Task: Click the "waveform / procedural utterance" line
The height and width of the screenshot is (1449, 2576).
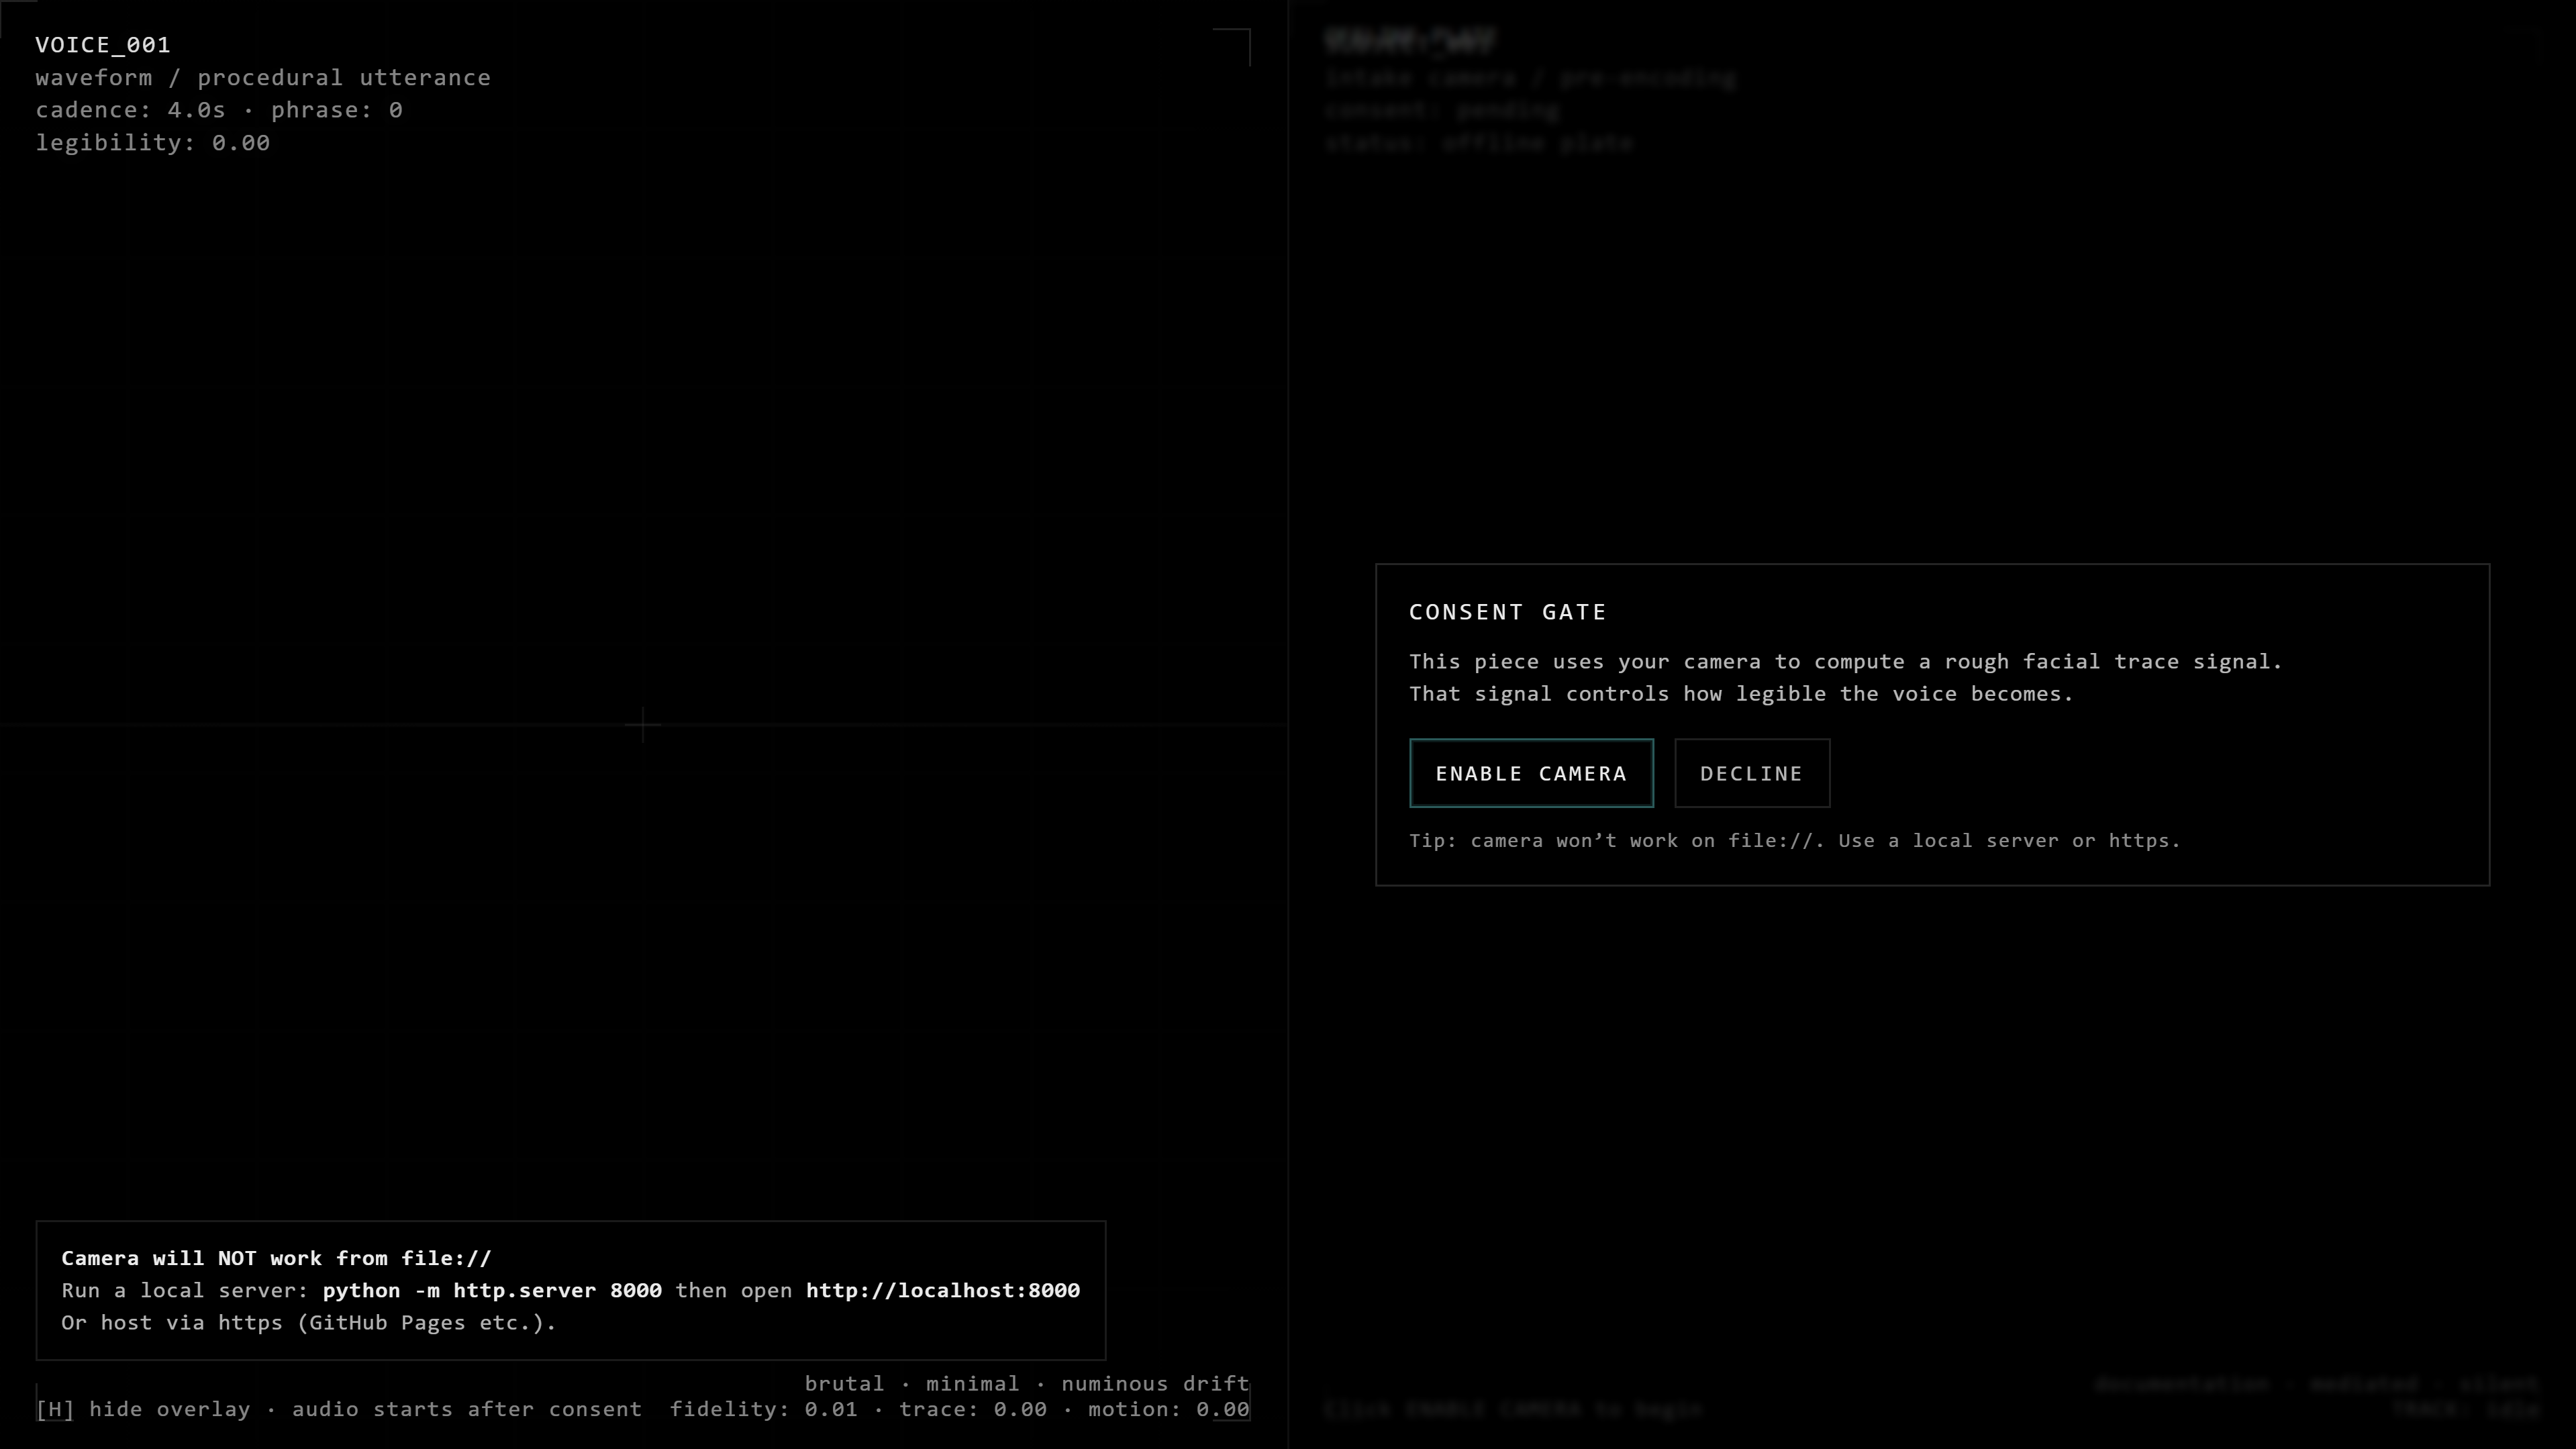Action: click(263, 78)
